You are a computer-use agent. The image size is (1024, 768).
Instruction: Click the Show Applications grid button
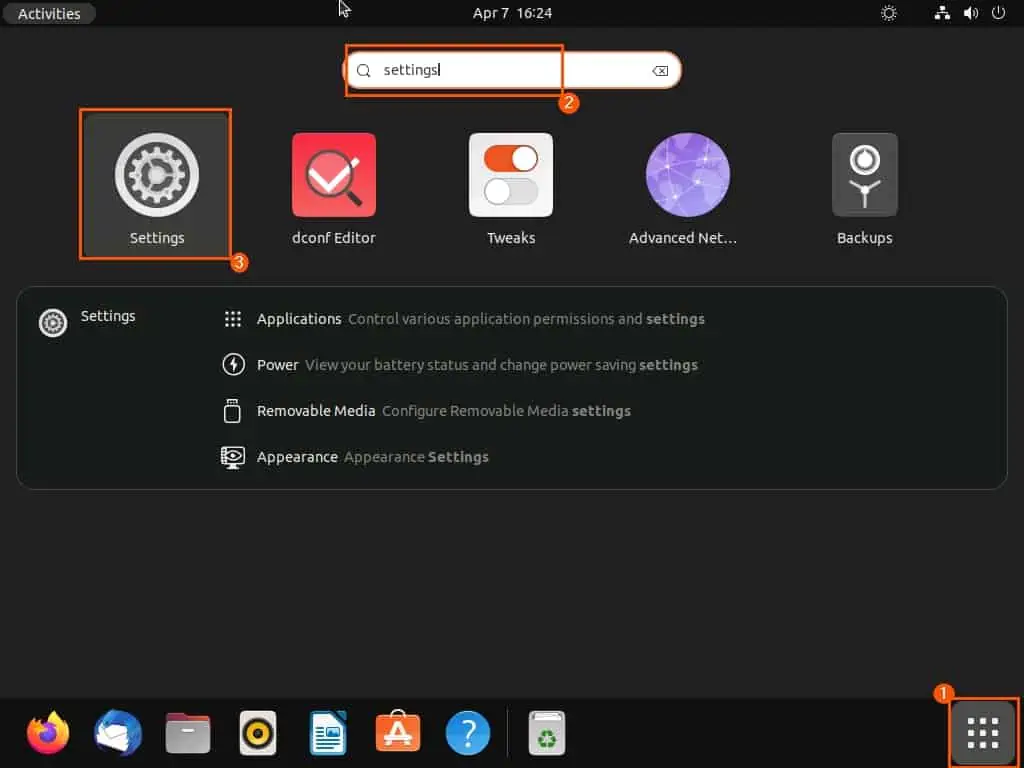[x=982, y=733]
